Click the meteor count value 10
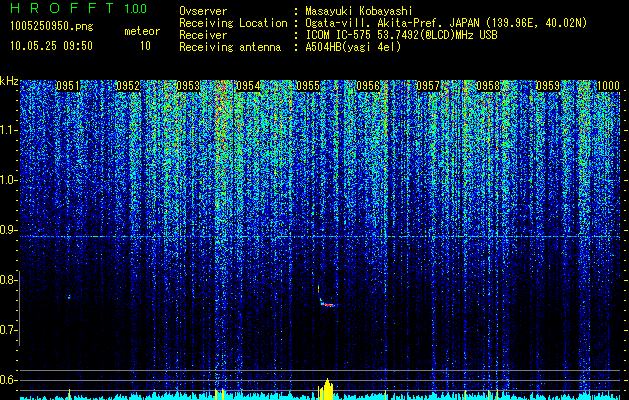Screen dimensions: 629x400 [x=145, y=46]
